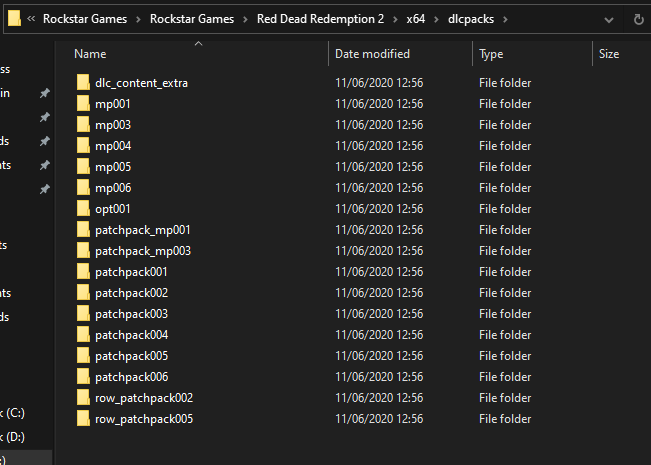The image size is (651, 465).
Task: Click the (D:) drive in navigation pane
Action: (12, 437)
